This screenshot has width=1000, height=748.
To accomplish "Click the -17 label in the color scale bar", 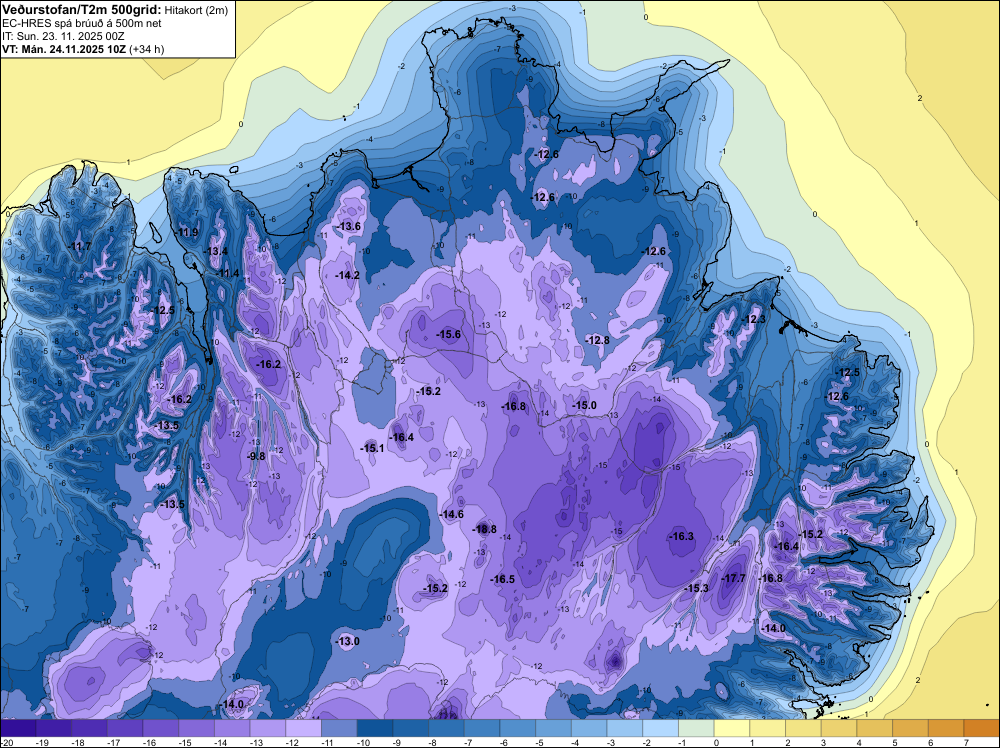I will (x=114, y=742).
